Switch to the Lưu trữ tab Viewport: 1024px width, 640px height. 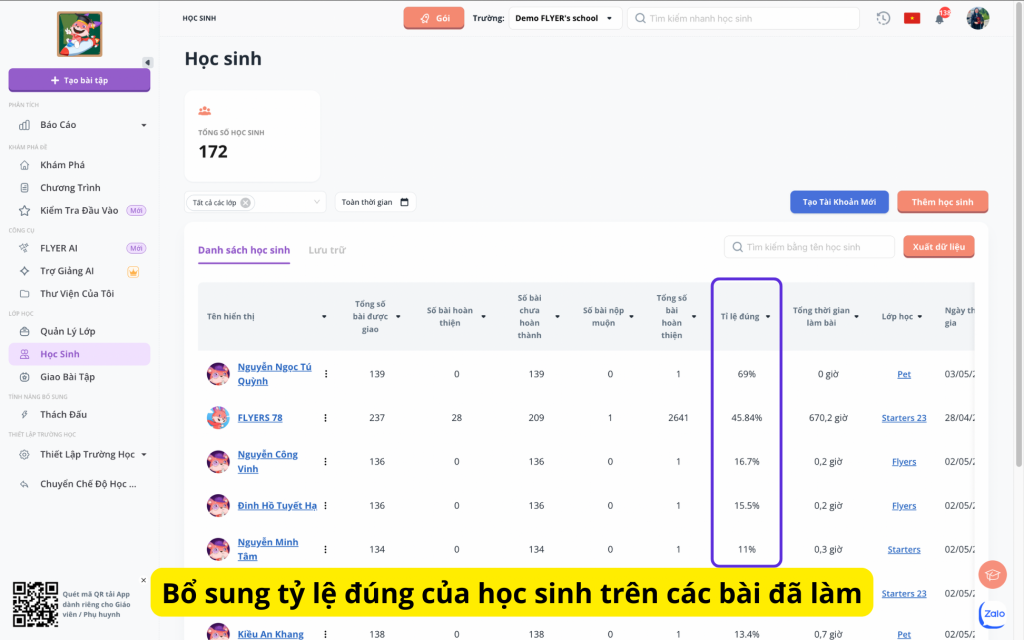click(327, 250)
